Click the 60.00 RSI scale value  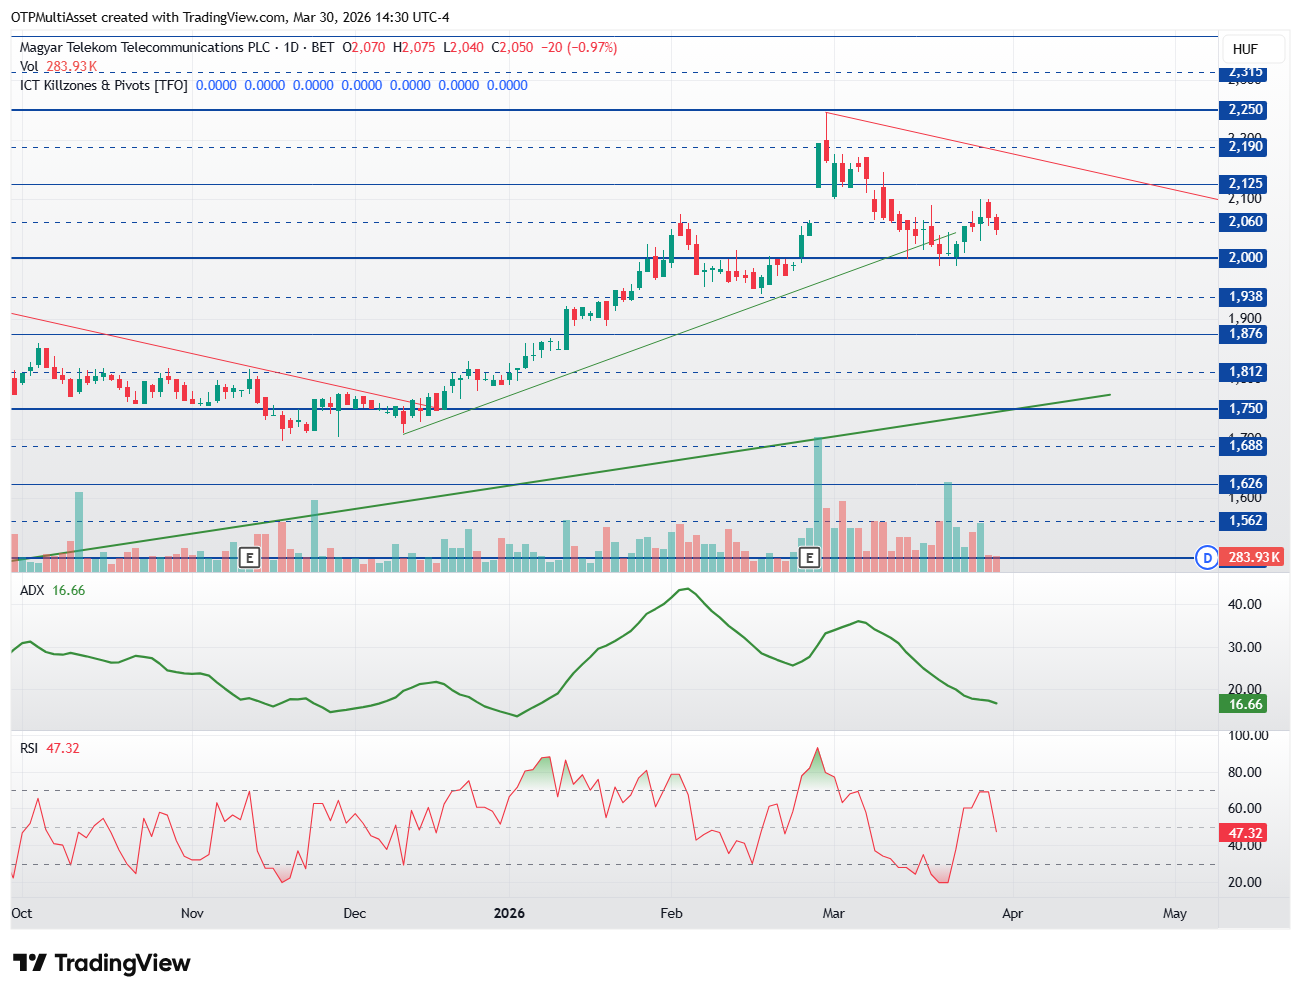[1245, 808]
